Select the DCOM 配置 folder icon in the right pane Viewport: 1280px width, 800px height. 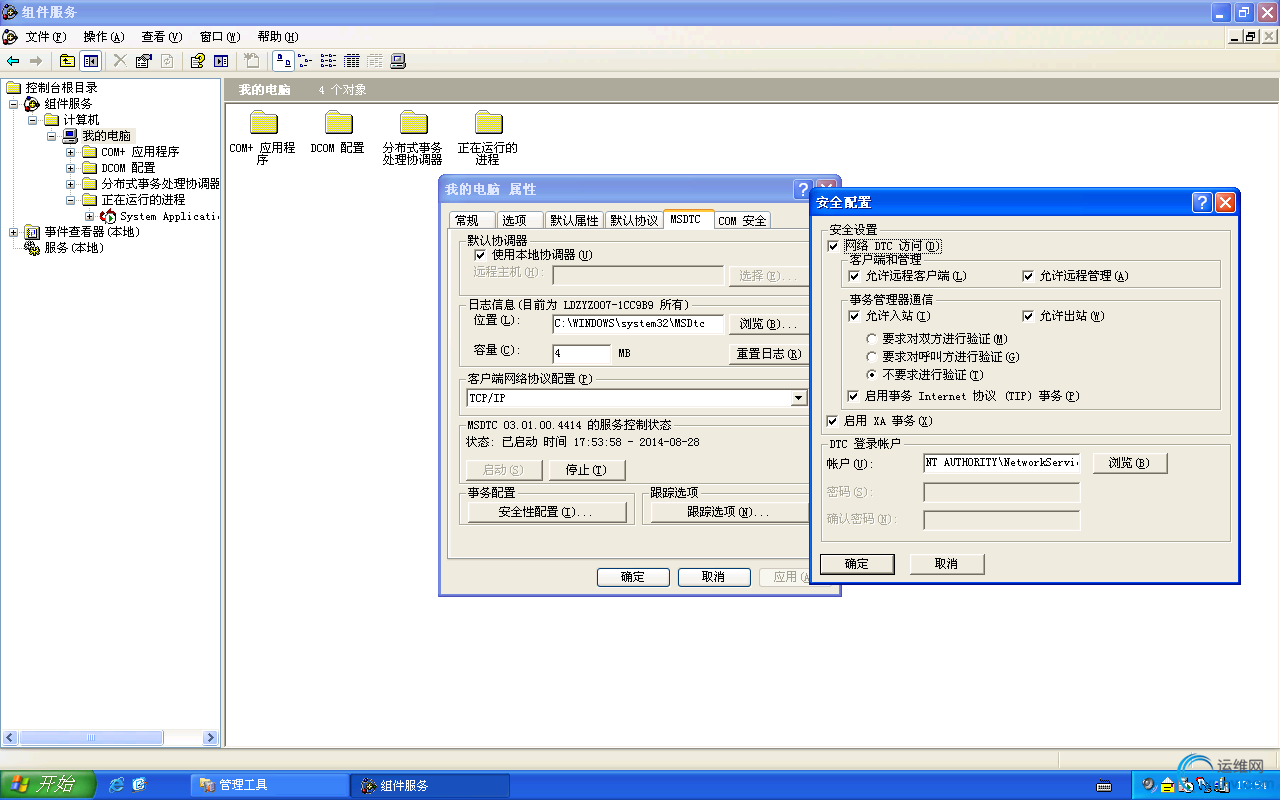tap(339, 122)
